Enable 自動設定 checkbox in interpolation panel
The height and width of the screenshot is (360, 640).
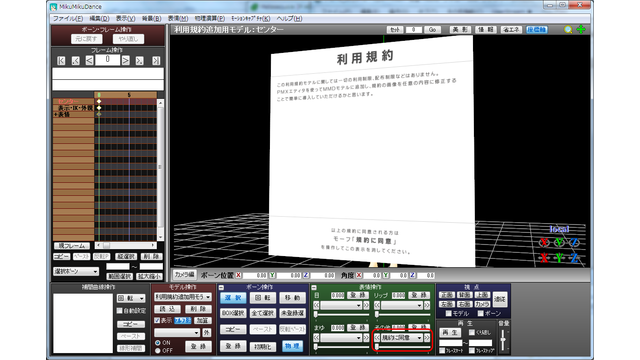[120, 311]
